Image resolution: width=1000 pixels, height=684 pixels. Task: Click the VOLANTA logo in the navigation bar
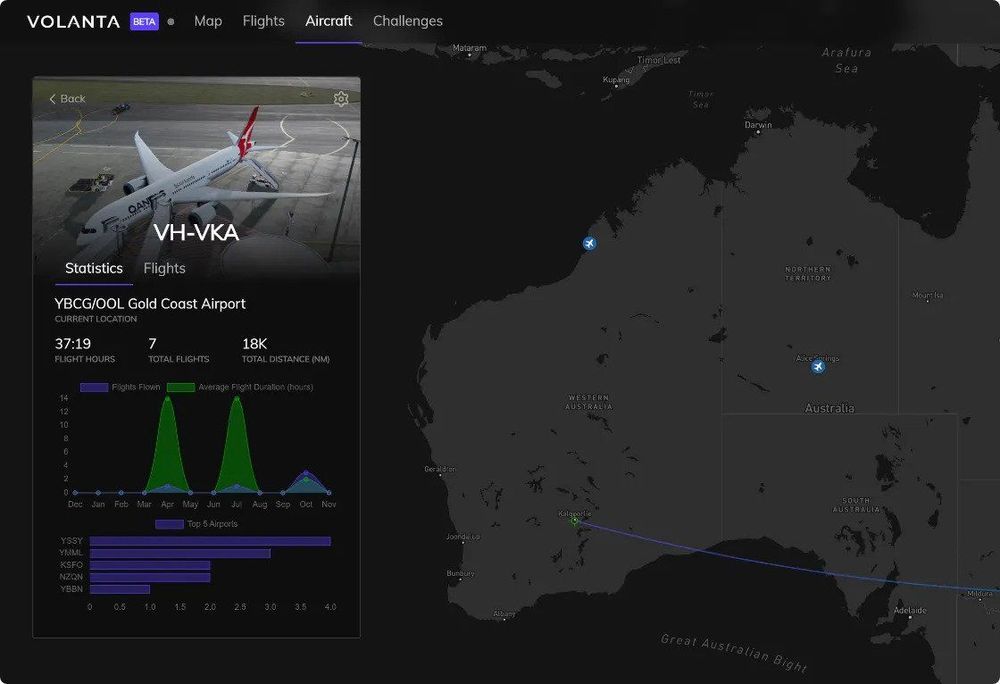click(70, 20)
